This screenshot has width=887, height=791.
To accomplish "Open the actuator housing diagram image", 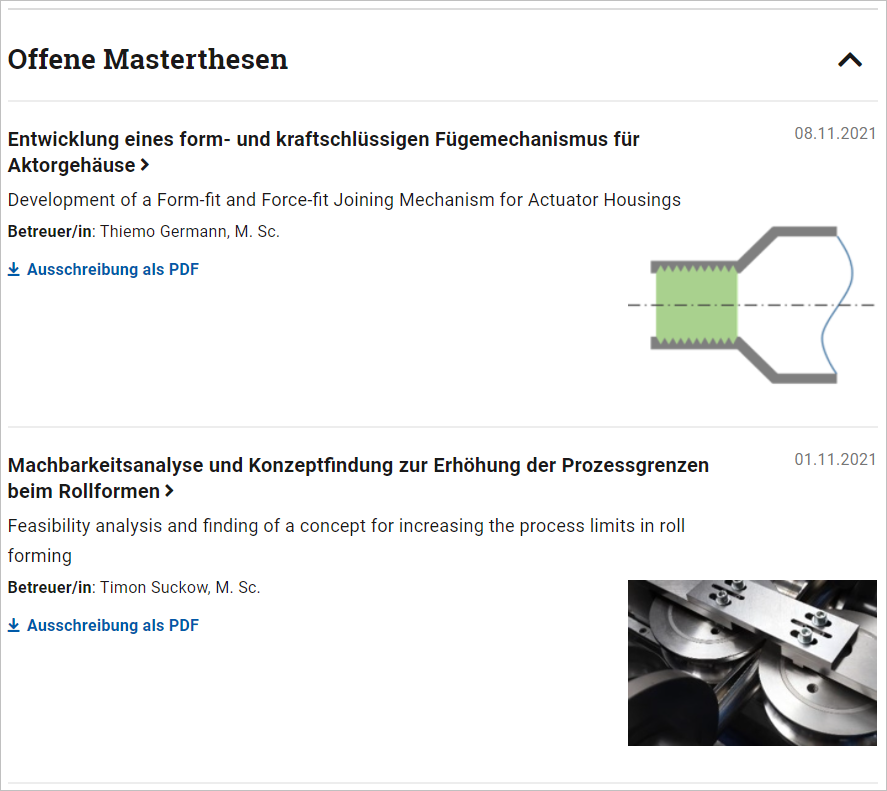I will click(752, 305).
